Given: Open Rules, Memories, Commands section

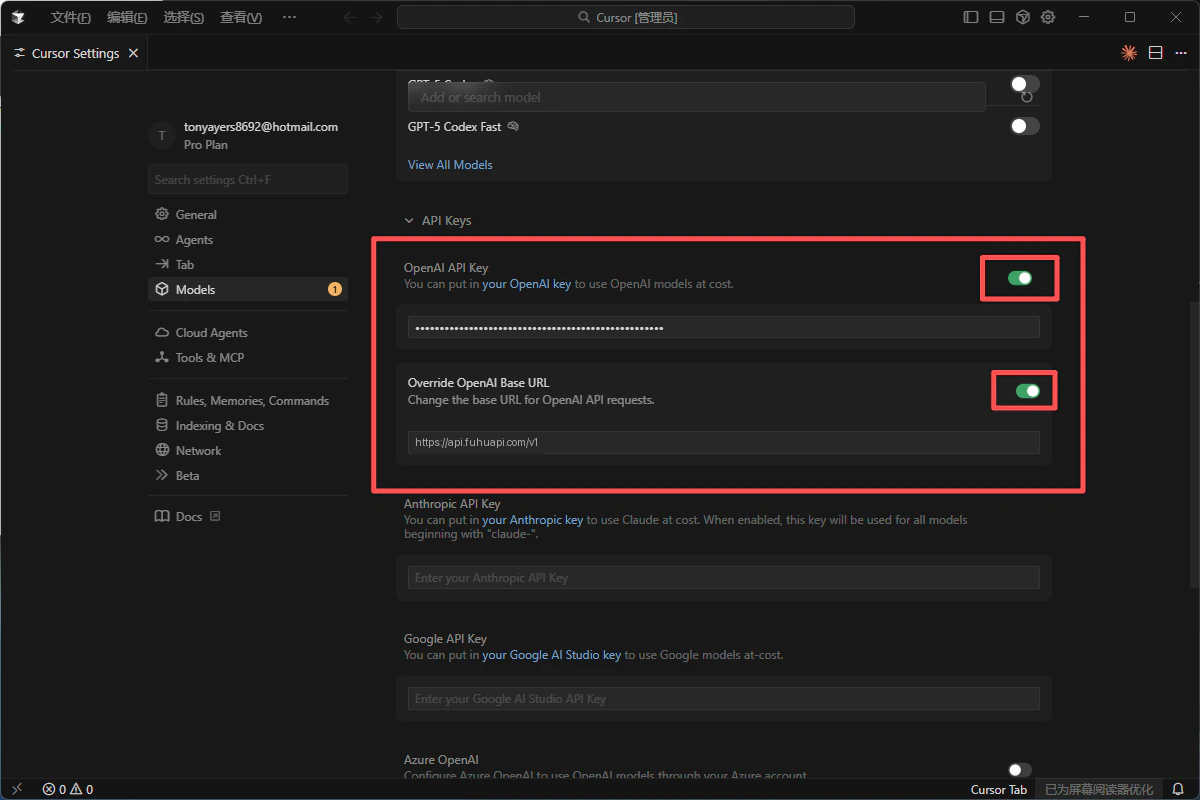Looking at the screenshot, I should (248, 400).
